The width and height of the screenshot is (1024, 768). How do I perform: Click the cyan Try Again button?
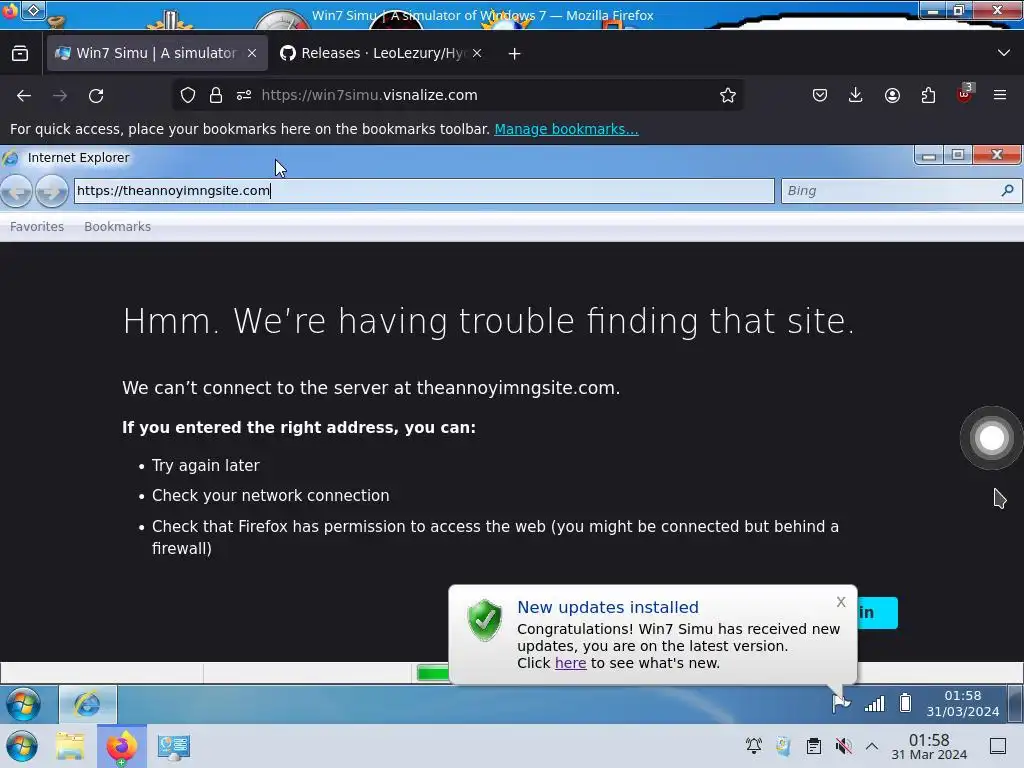(x=877, y=613)
